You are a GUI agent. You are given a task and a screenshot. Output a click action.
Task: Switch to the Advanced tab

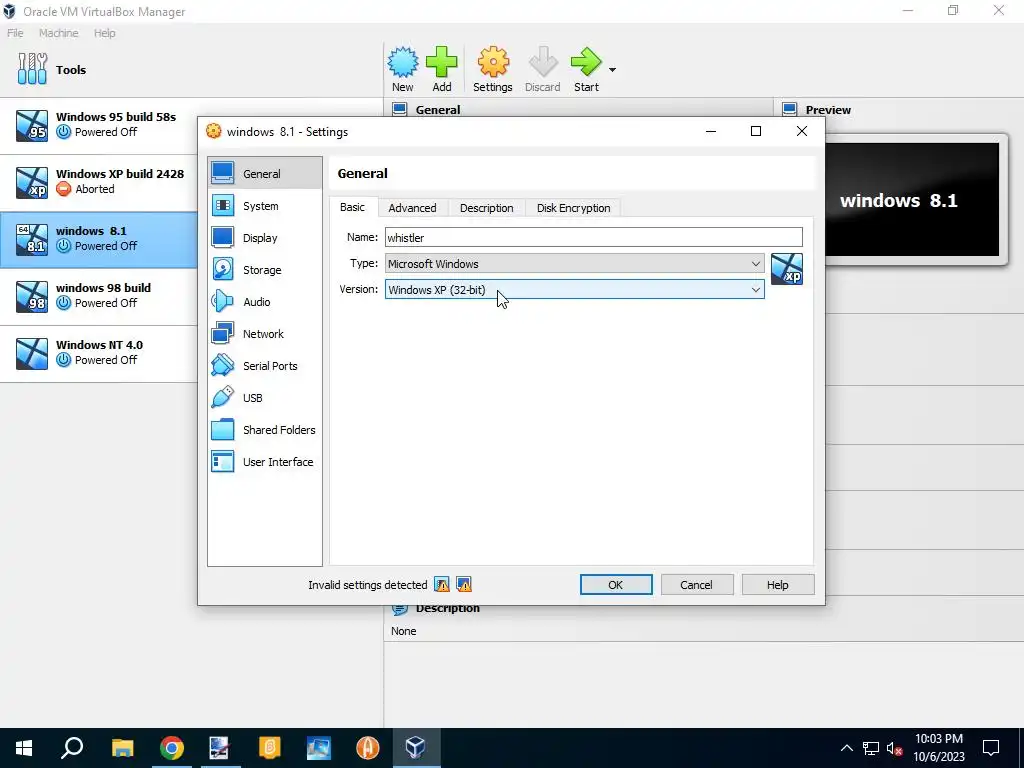pos(412,208)
